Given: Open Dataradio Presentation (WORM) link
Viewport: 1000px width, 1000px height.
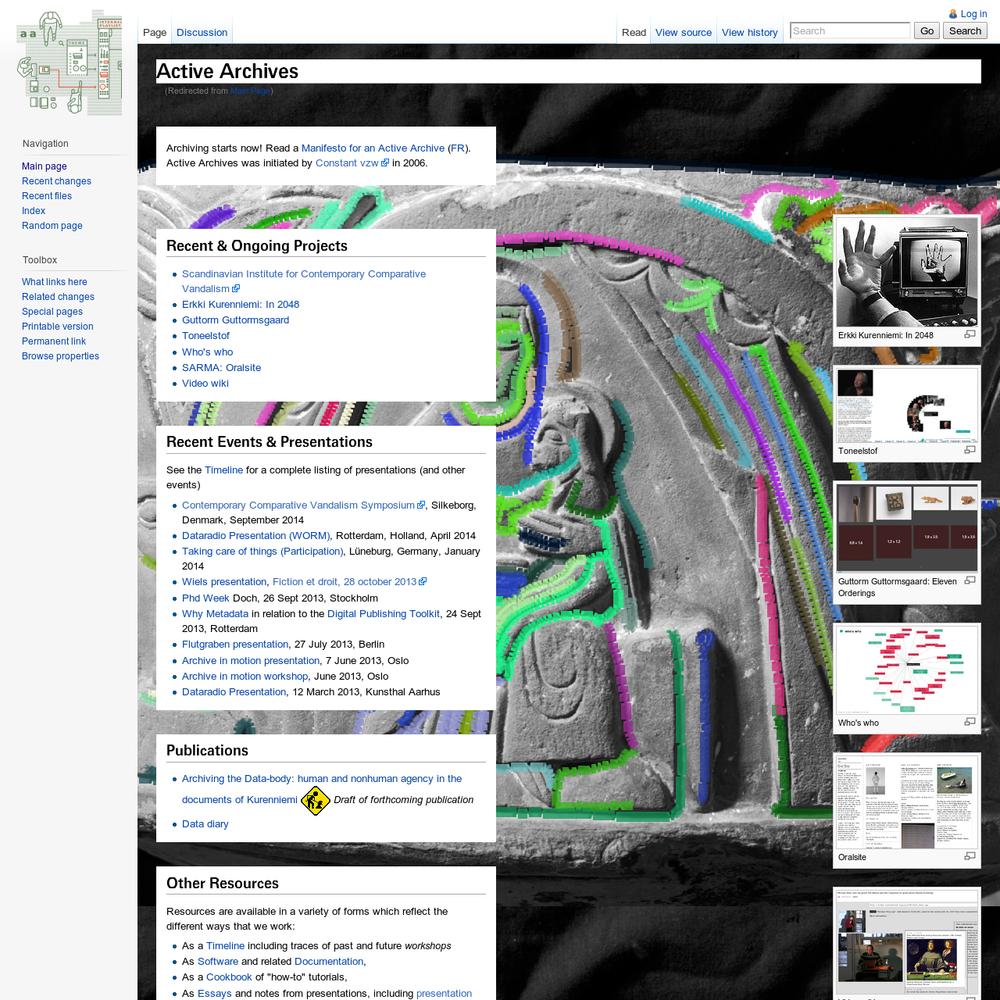Looking at the screenshot, I should pos(256,536).
